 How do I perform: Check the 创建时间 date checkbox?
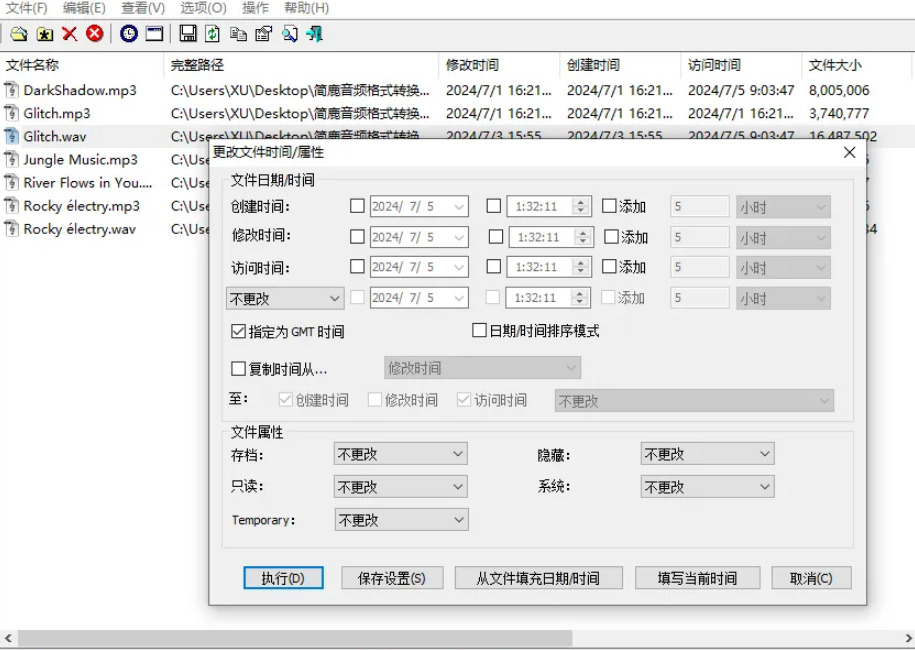[x=355, y=207]
